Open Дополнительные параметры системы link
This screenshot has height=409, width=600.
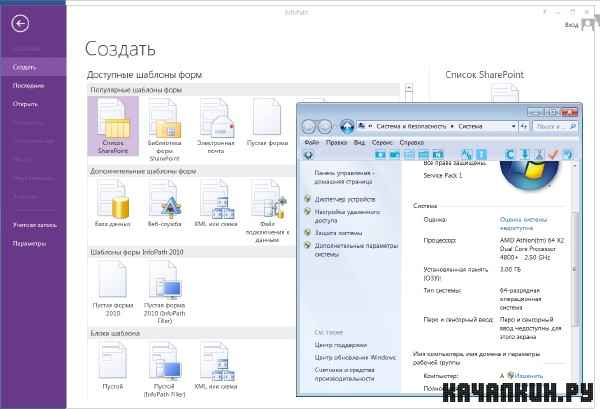click(x=356, y=250)
